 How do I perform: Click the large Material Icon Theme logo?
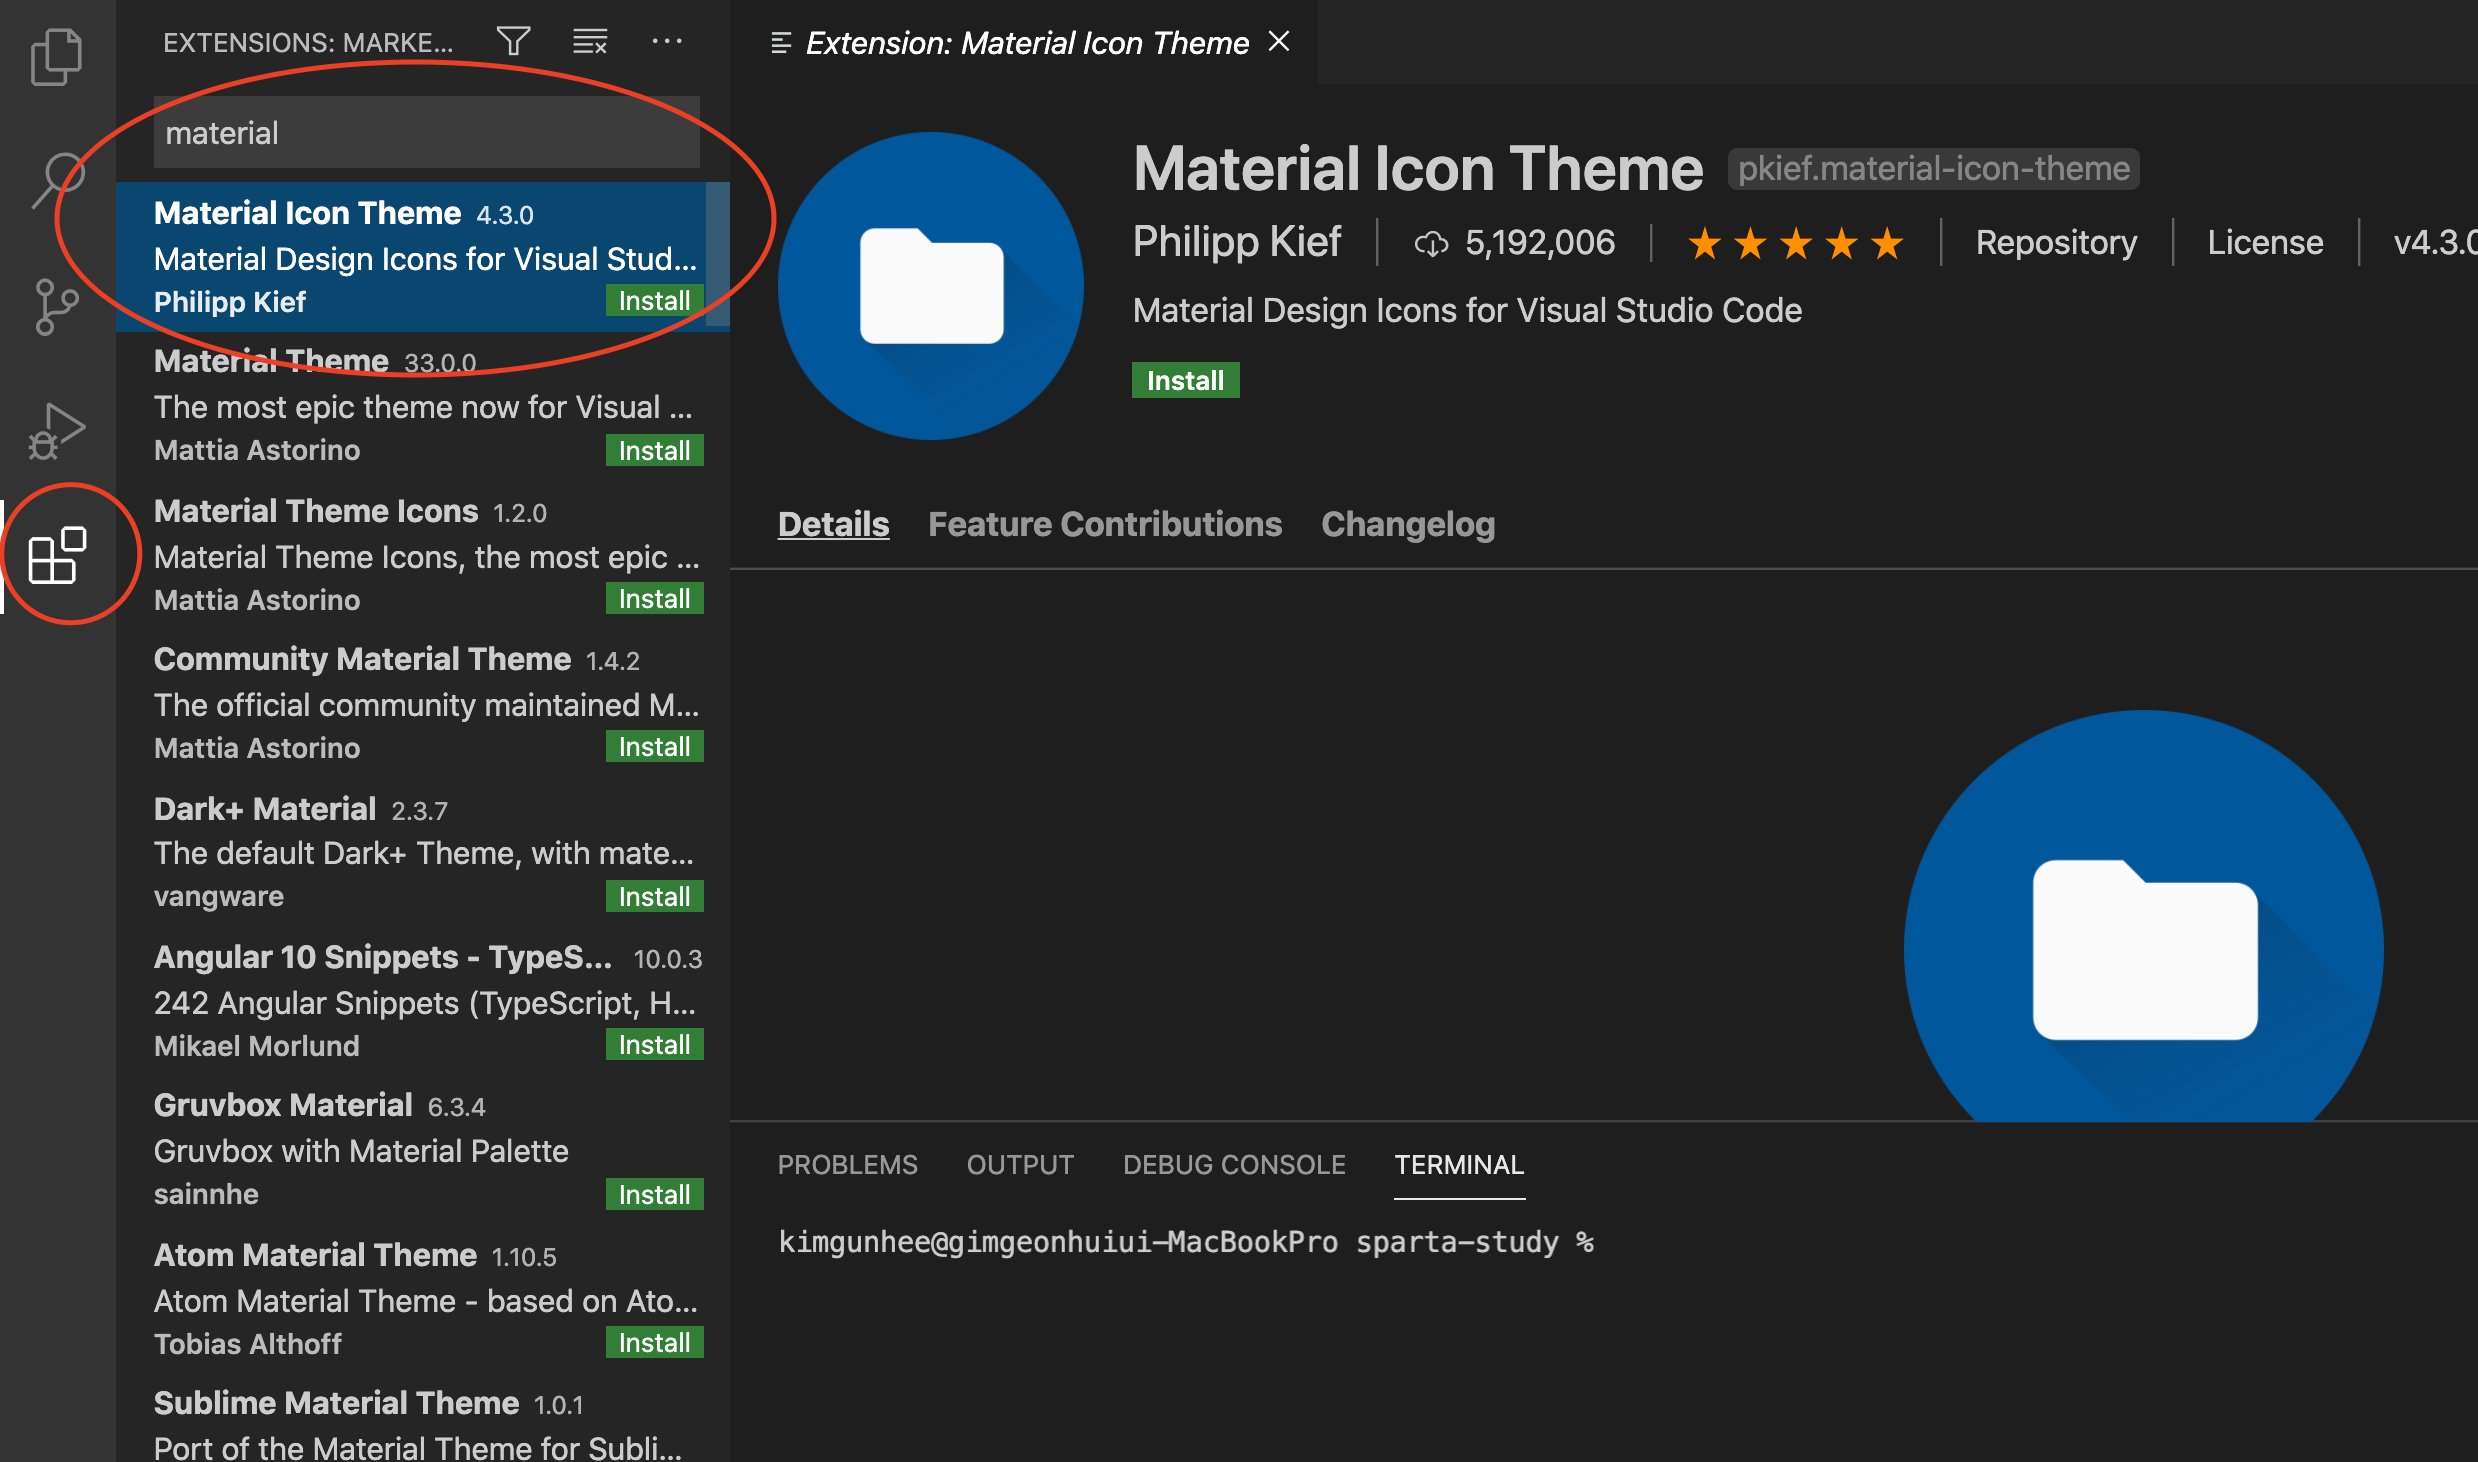pyautogui.click(x=931, y=286)
